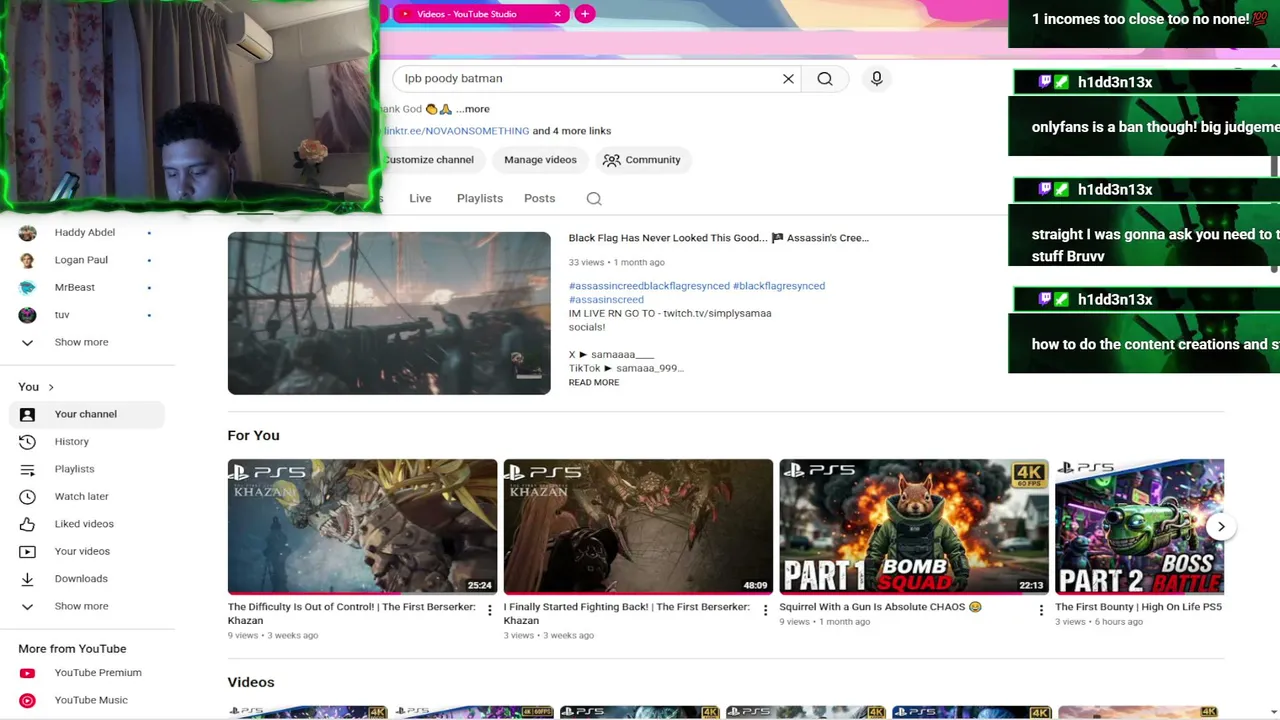The image size is (1280, 720).
Task: Open Downloads icon in sidebar
Action: click(x=27, y=579)
